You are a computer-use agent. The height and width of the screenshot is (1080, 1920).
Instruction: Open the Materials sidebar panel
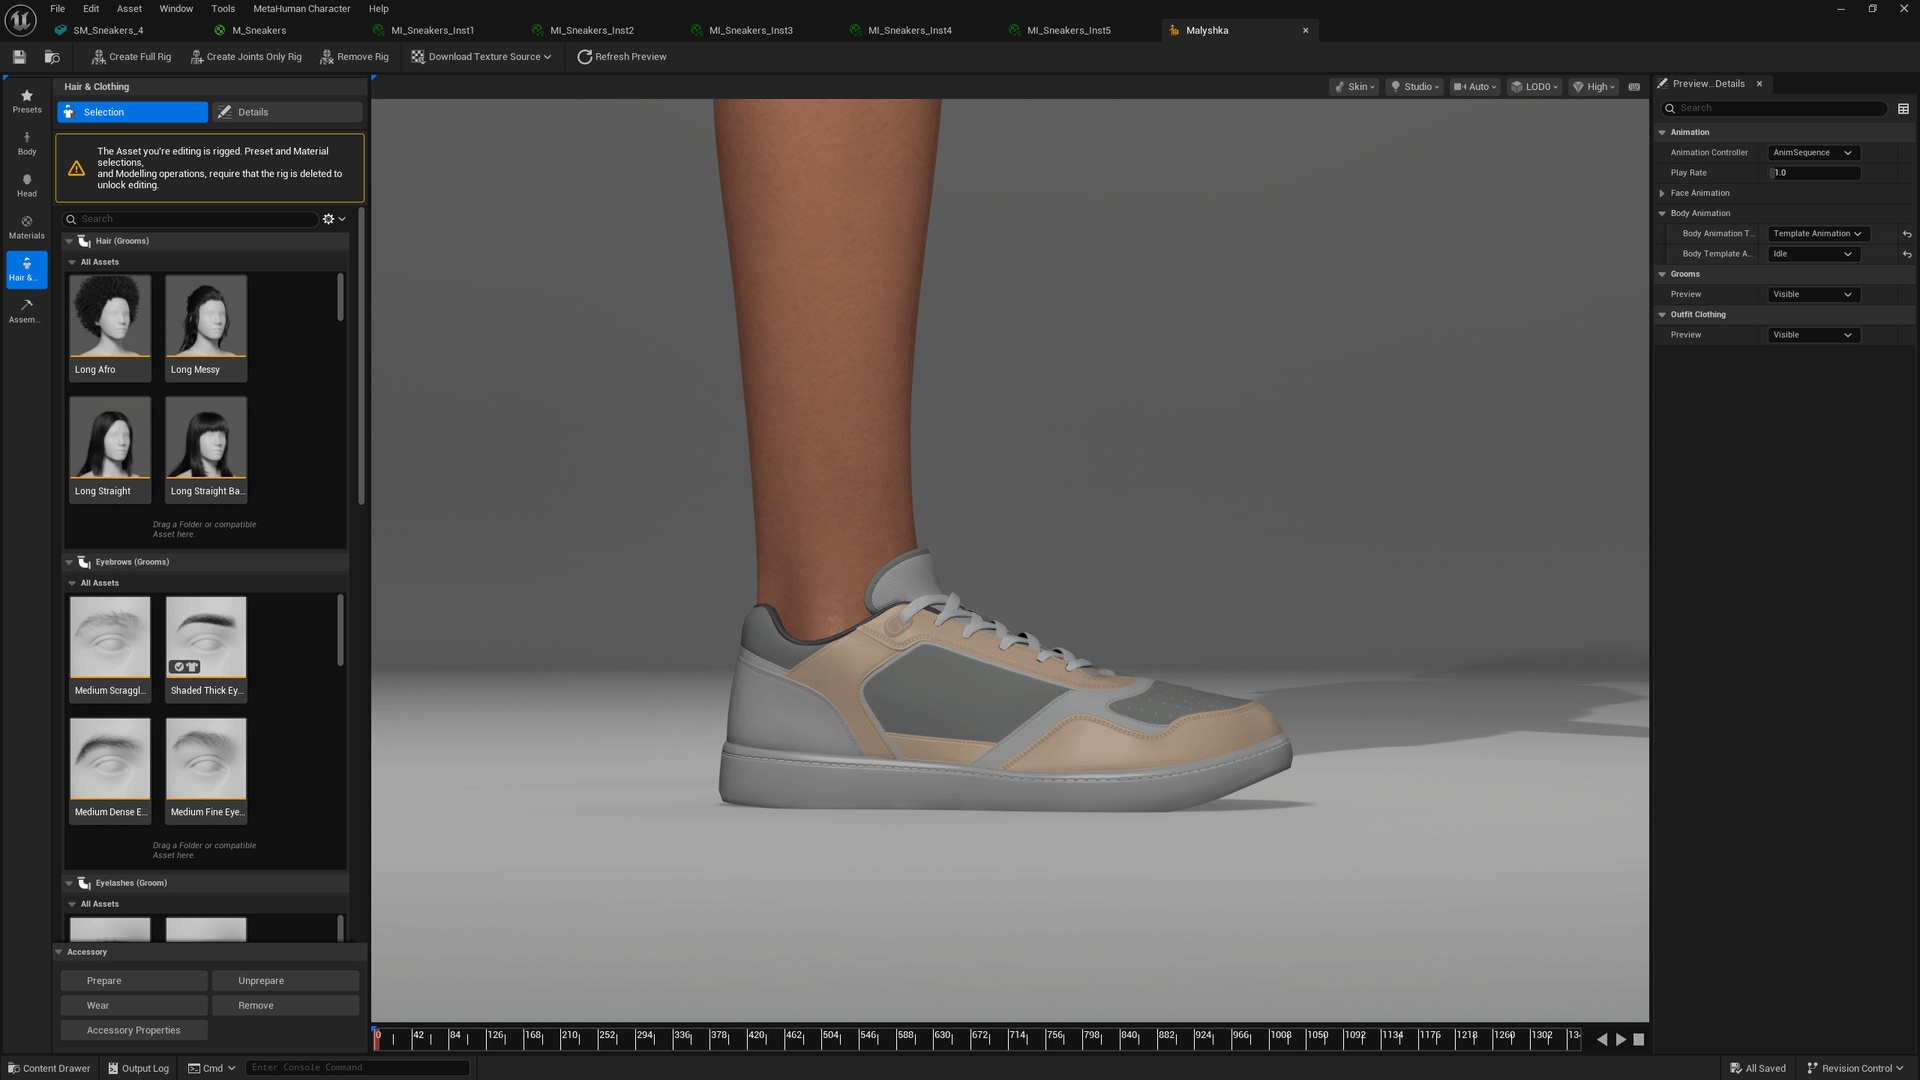[27, 227]
